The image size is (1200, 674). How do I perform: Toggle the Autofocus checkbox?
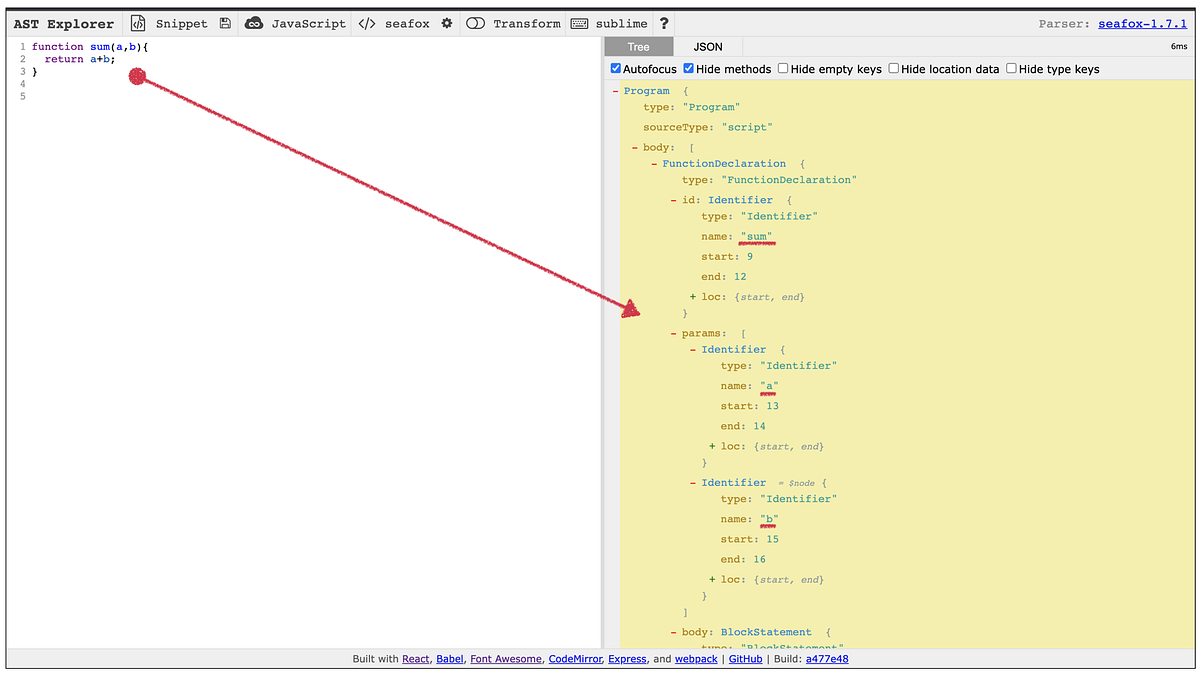pyautogui.click(x=616, y=68)
